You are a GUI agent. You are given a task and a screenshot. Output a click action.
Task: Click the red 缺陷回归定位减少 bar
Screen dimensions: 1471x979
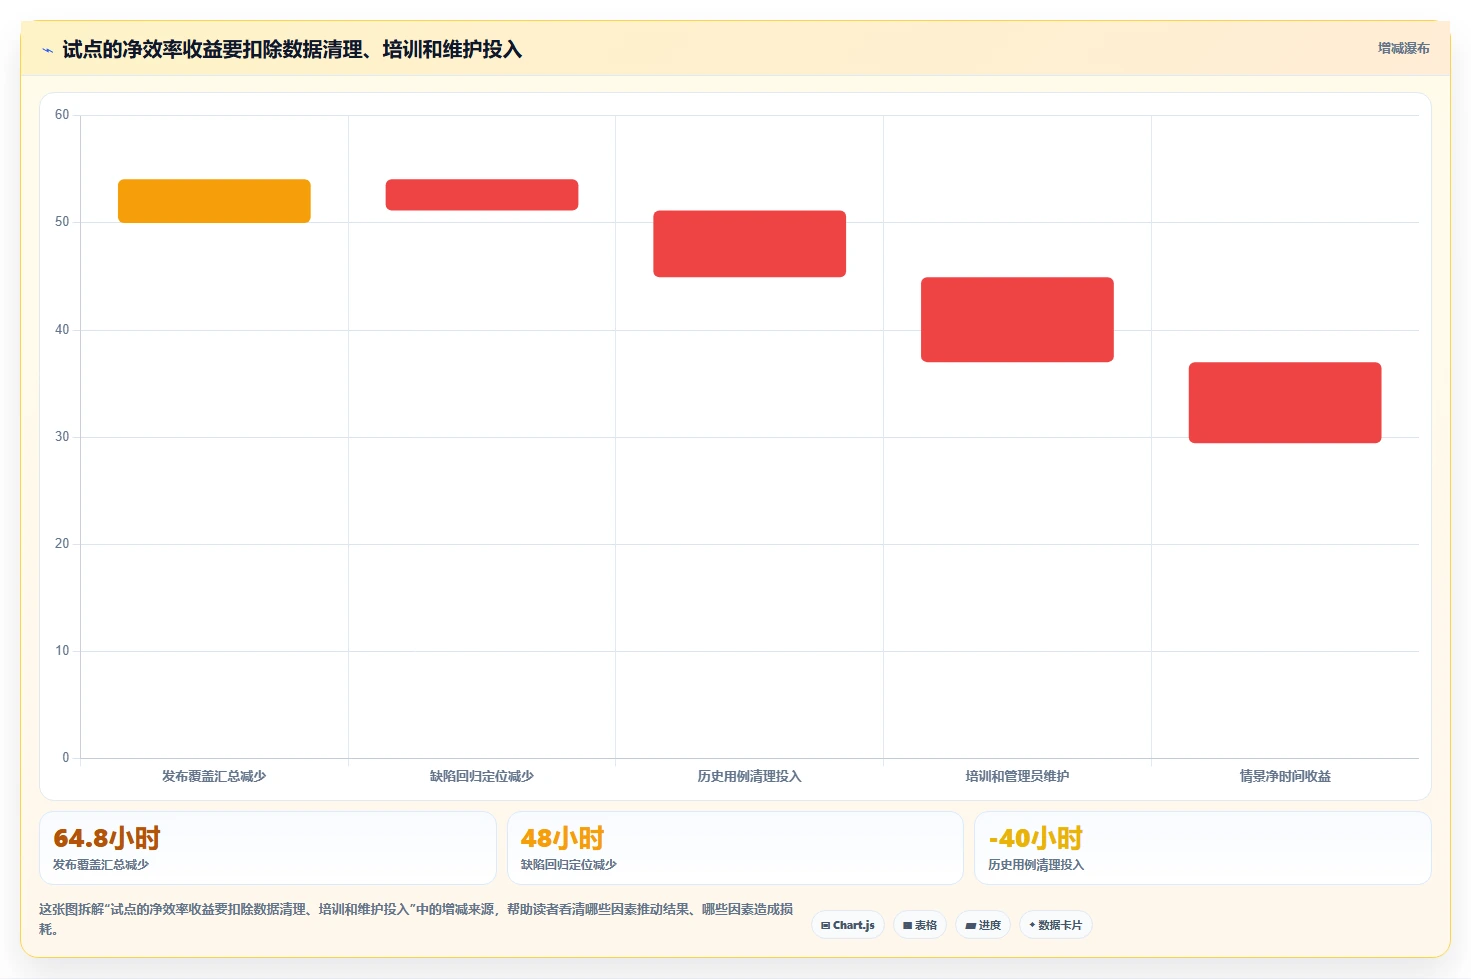[482, 195]
